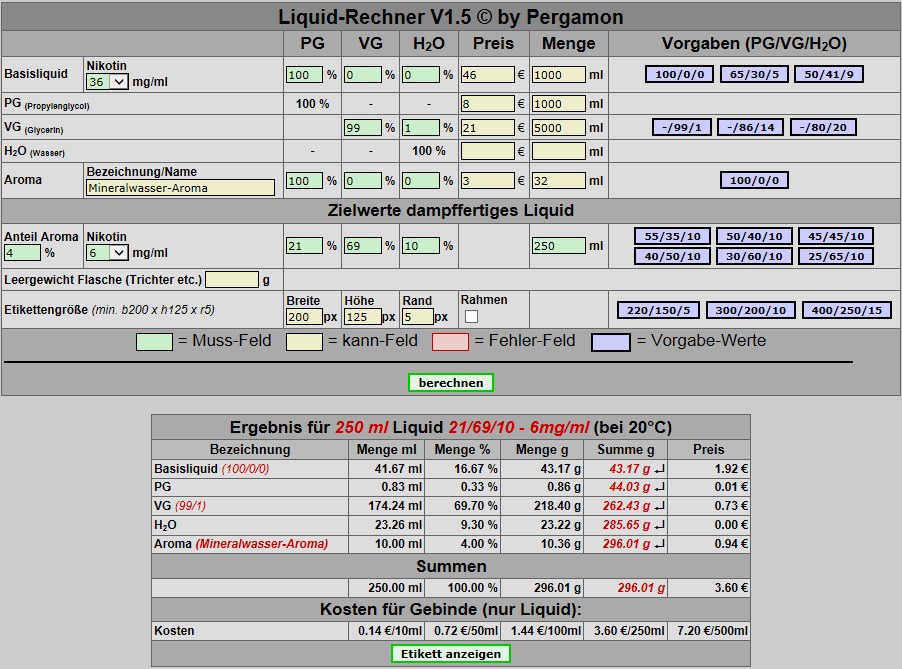Select the 65/30/5 Basisliquid preset

(754, 74)
